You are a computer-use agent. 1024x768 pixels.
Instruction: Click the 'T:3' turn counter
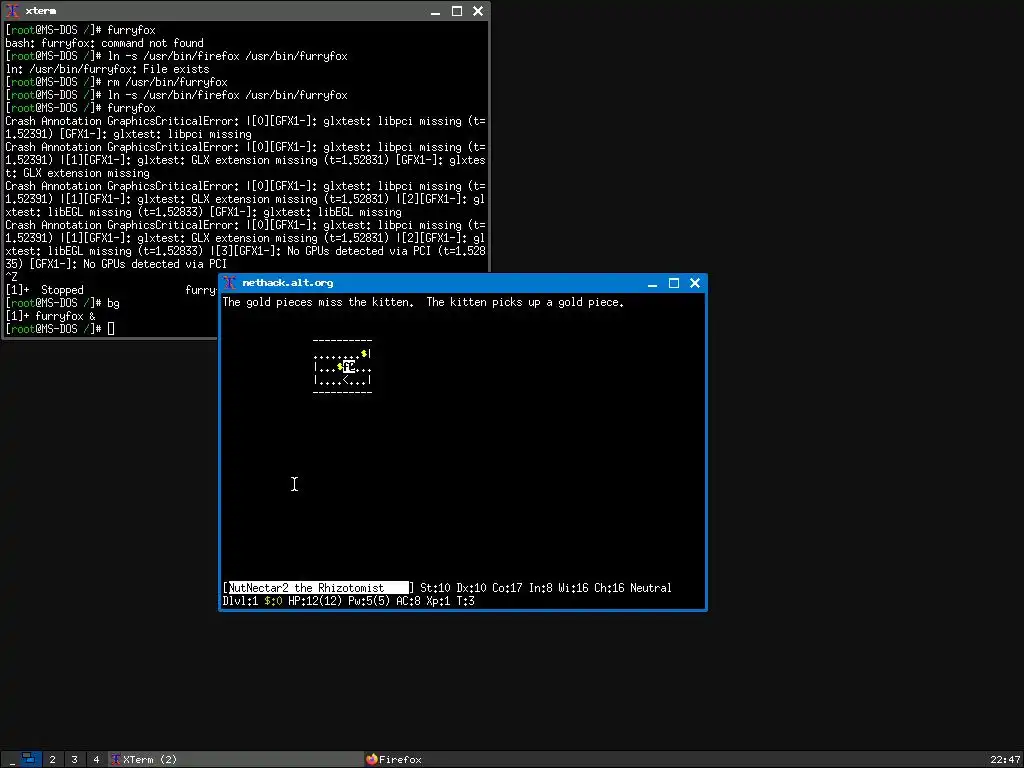click(x=465, y=601)
